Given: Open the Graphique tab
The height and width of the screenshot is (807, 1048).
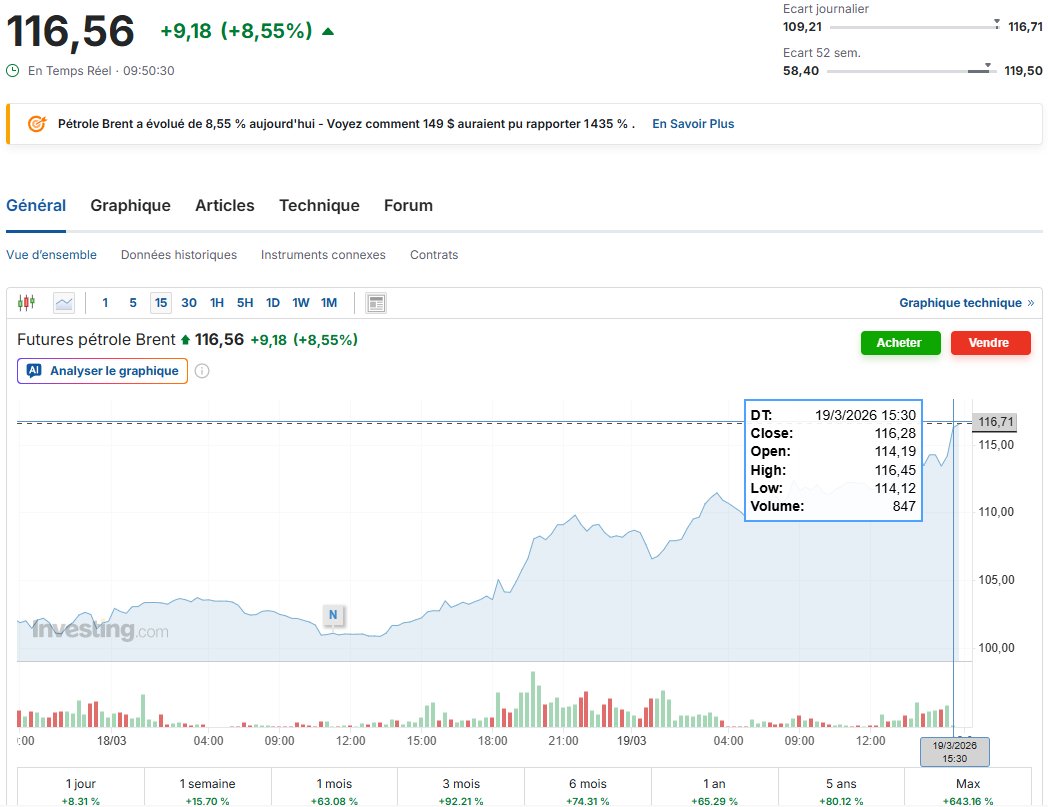Looking at the screenshot, I should (130, 205).
